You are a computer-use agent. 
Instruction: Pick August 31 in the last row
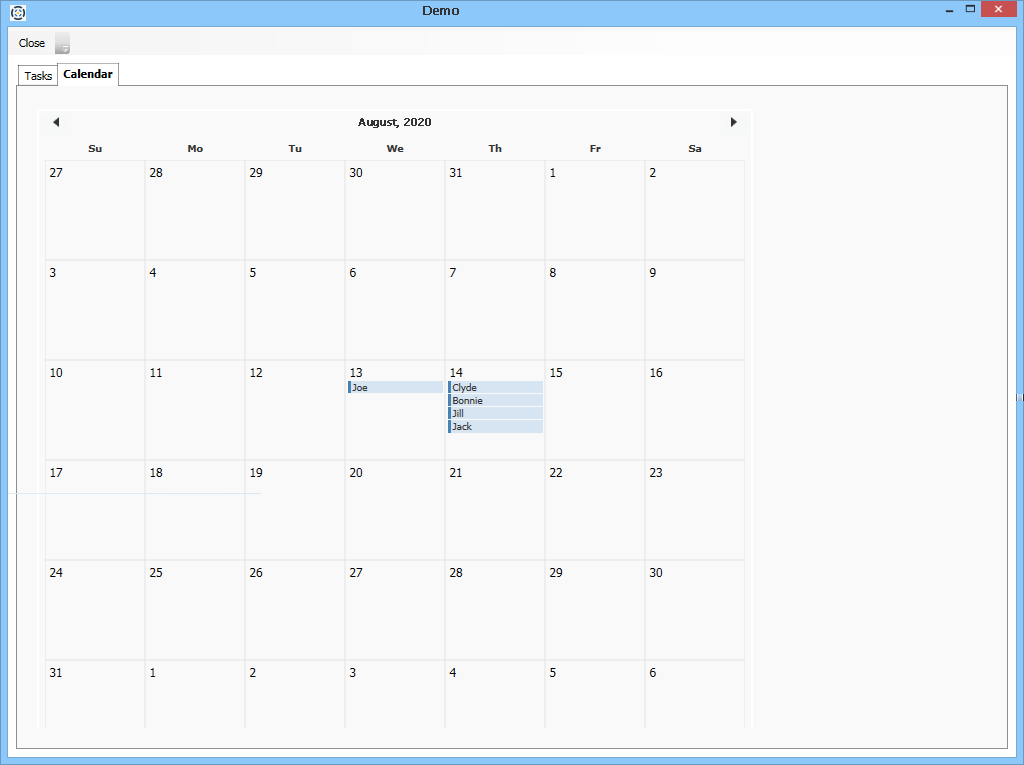(x=95, y=695)
